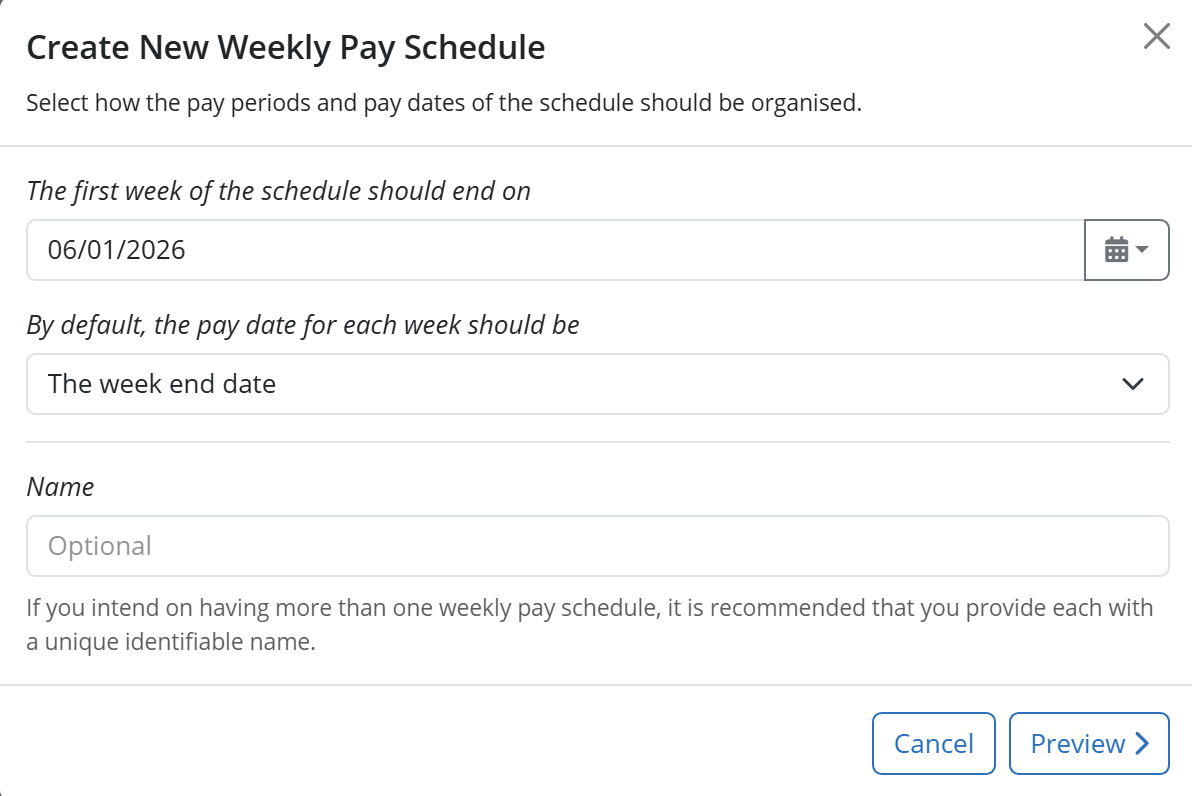Focus the first week end date field
The image size is (1192, 796).
[556, 250]
